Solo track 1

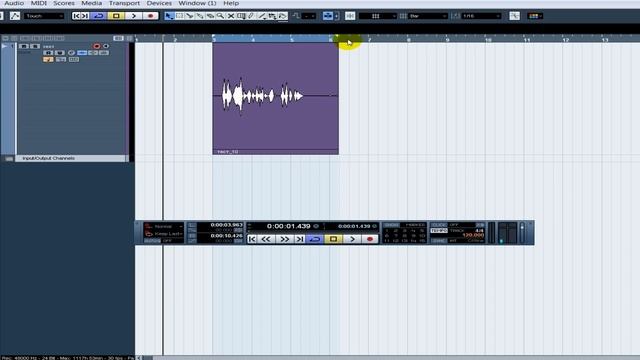point(35,46)
